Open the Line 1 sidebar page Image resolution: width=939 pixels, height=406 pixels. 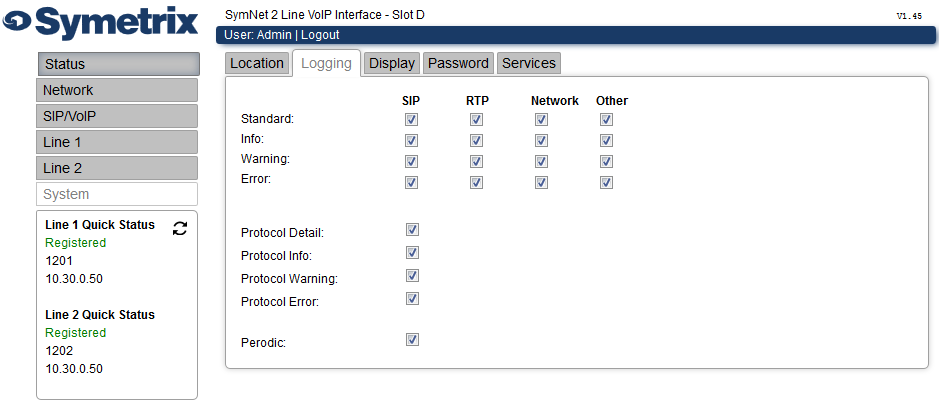pos(117,143)
